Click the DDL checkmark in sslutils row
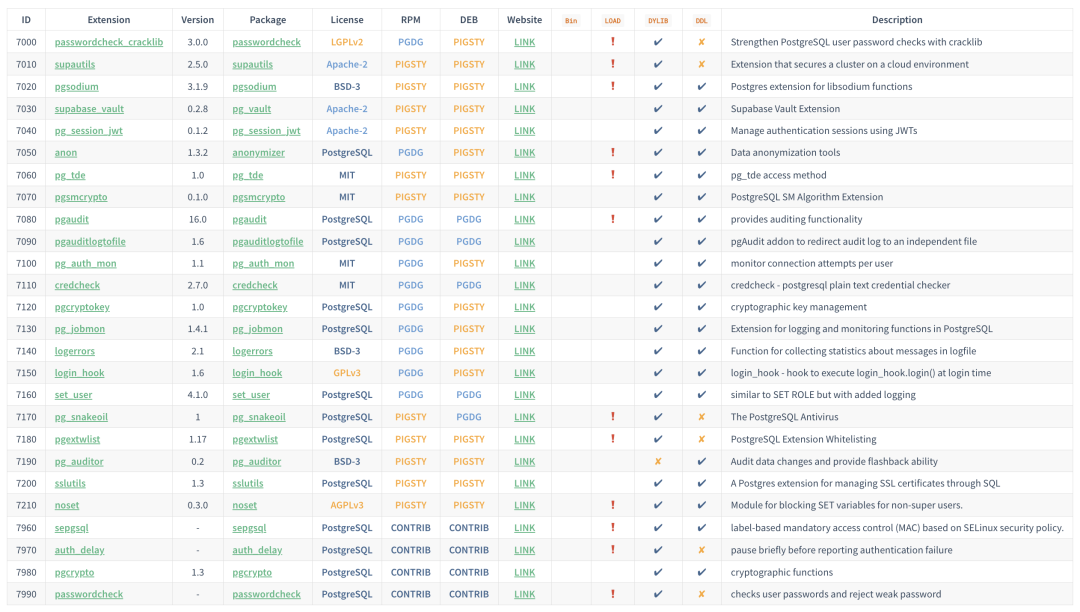Screen dimensions: 1080x612 (x=701, y=483)
